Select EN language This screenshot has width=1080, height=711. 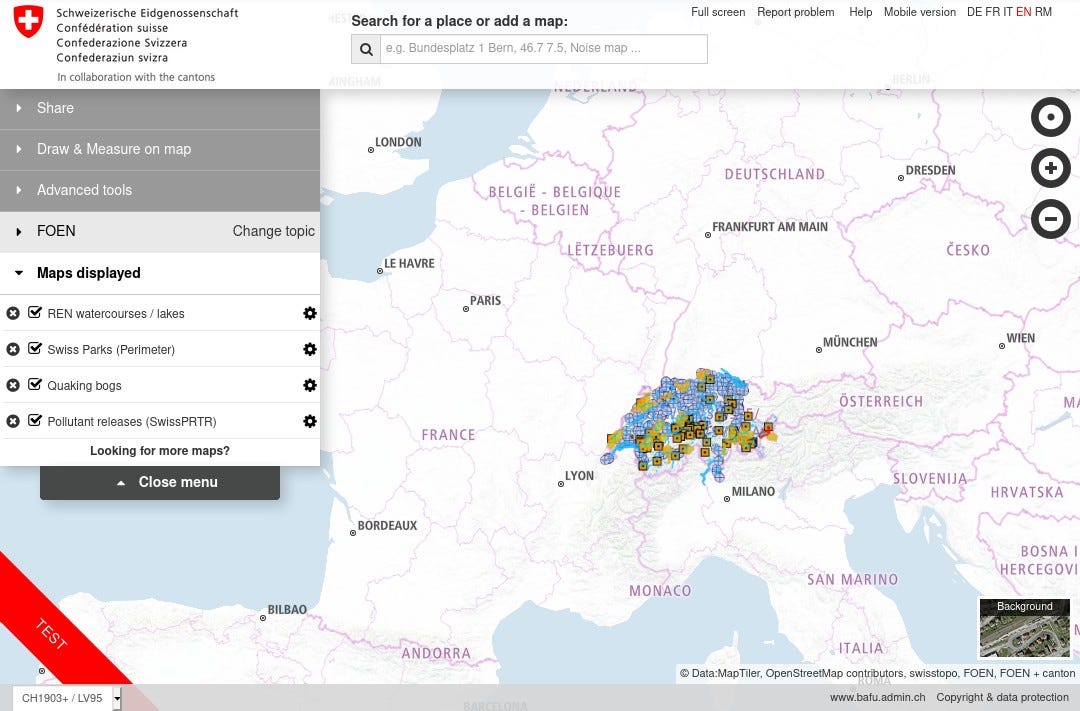click(1024, 12)
